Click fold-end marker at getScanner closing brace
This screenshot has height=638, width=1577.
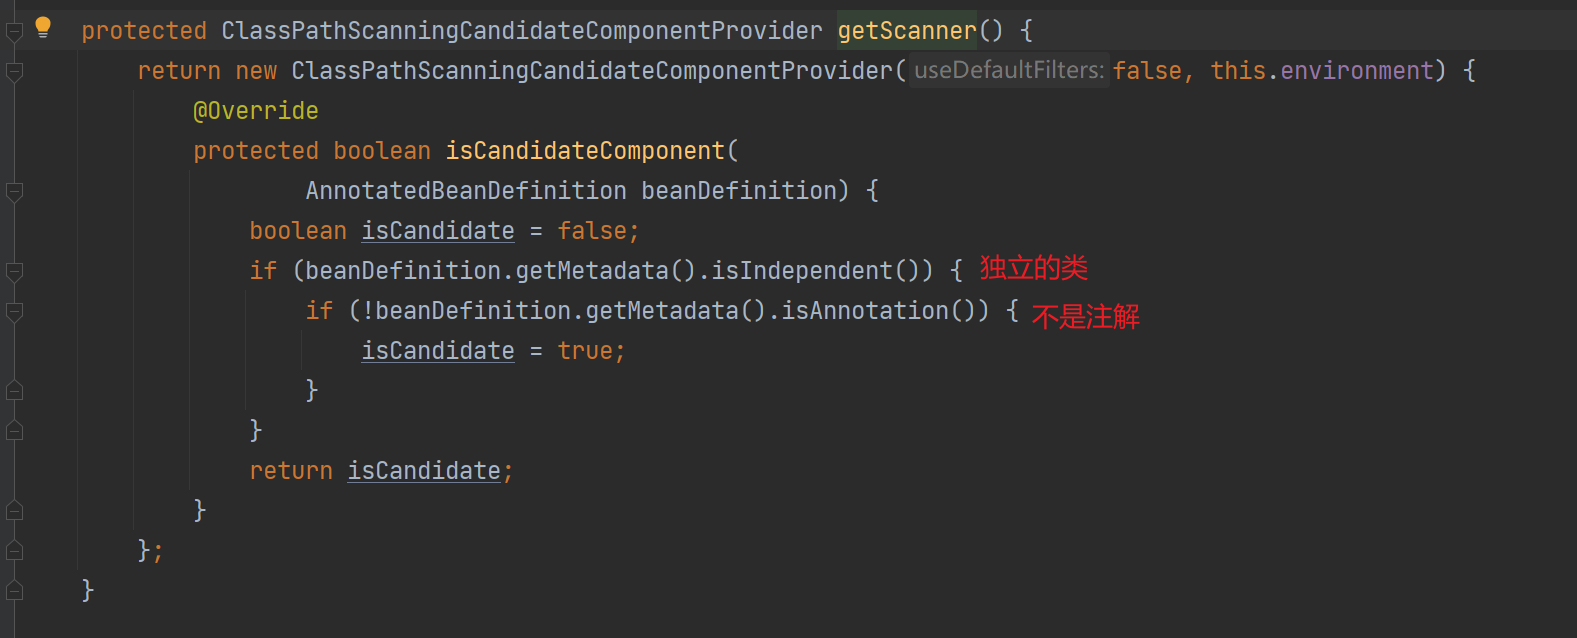click(x=14, y=591)
